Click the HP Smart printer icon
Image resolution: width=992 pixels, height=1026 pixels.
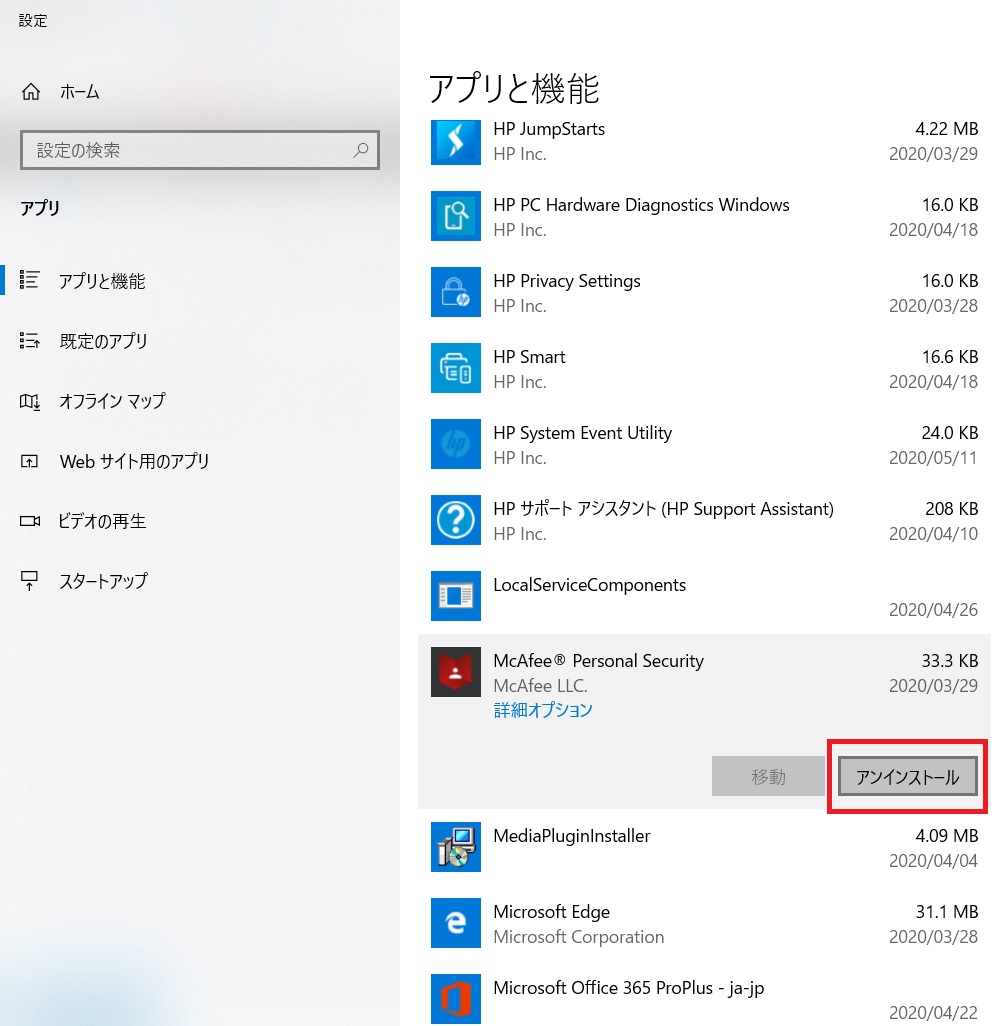click(x=455, y=368)
